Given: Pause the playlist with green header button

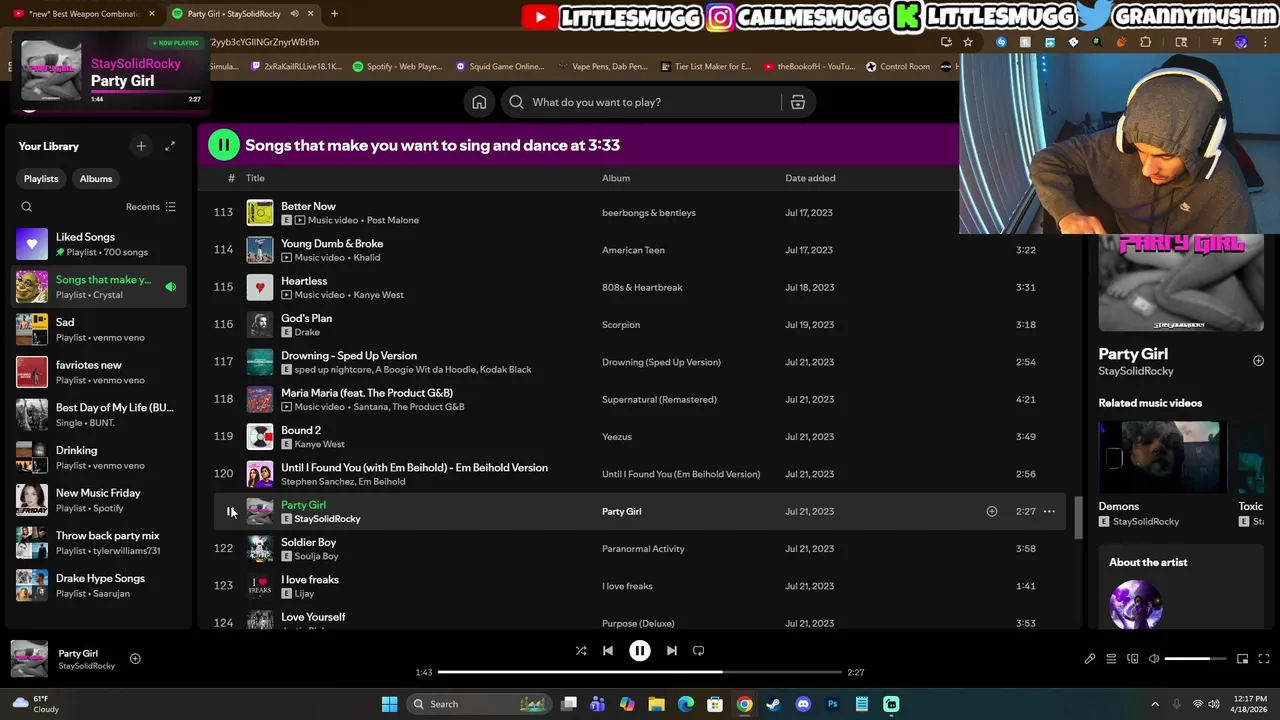Looking at the screenshot, I should 224,145.
